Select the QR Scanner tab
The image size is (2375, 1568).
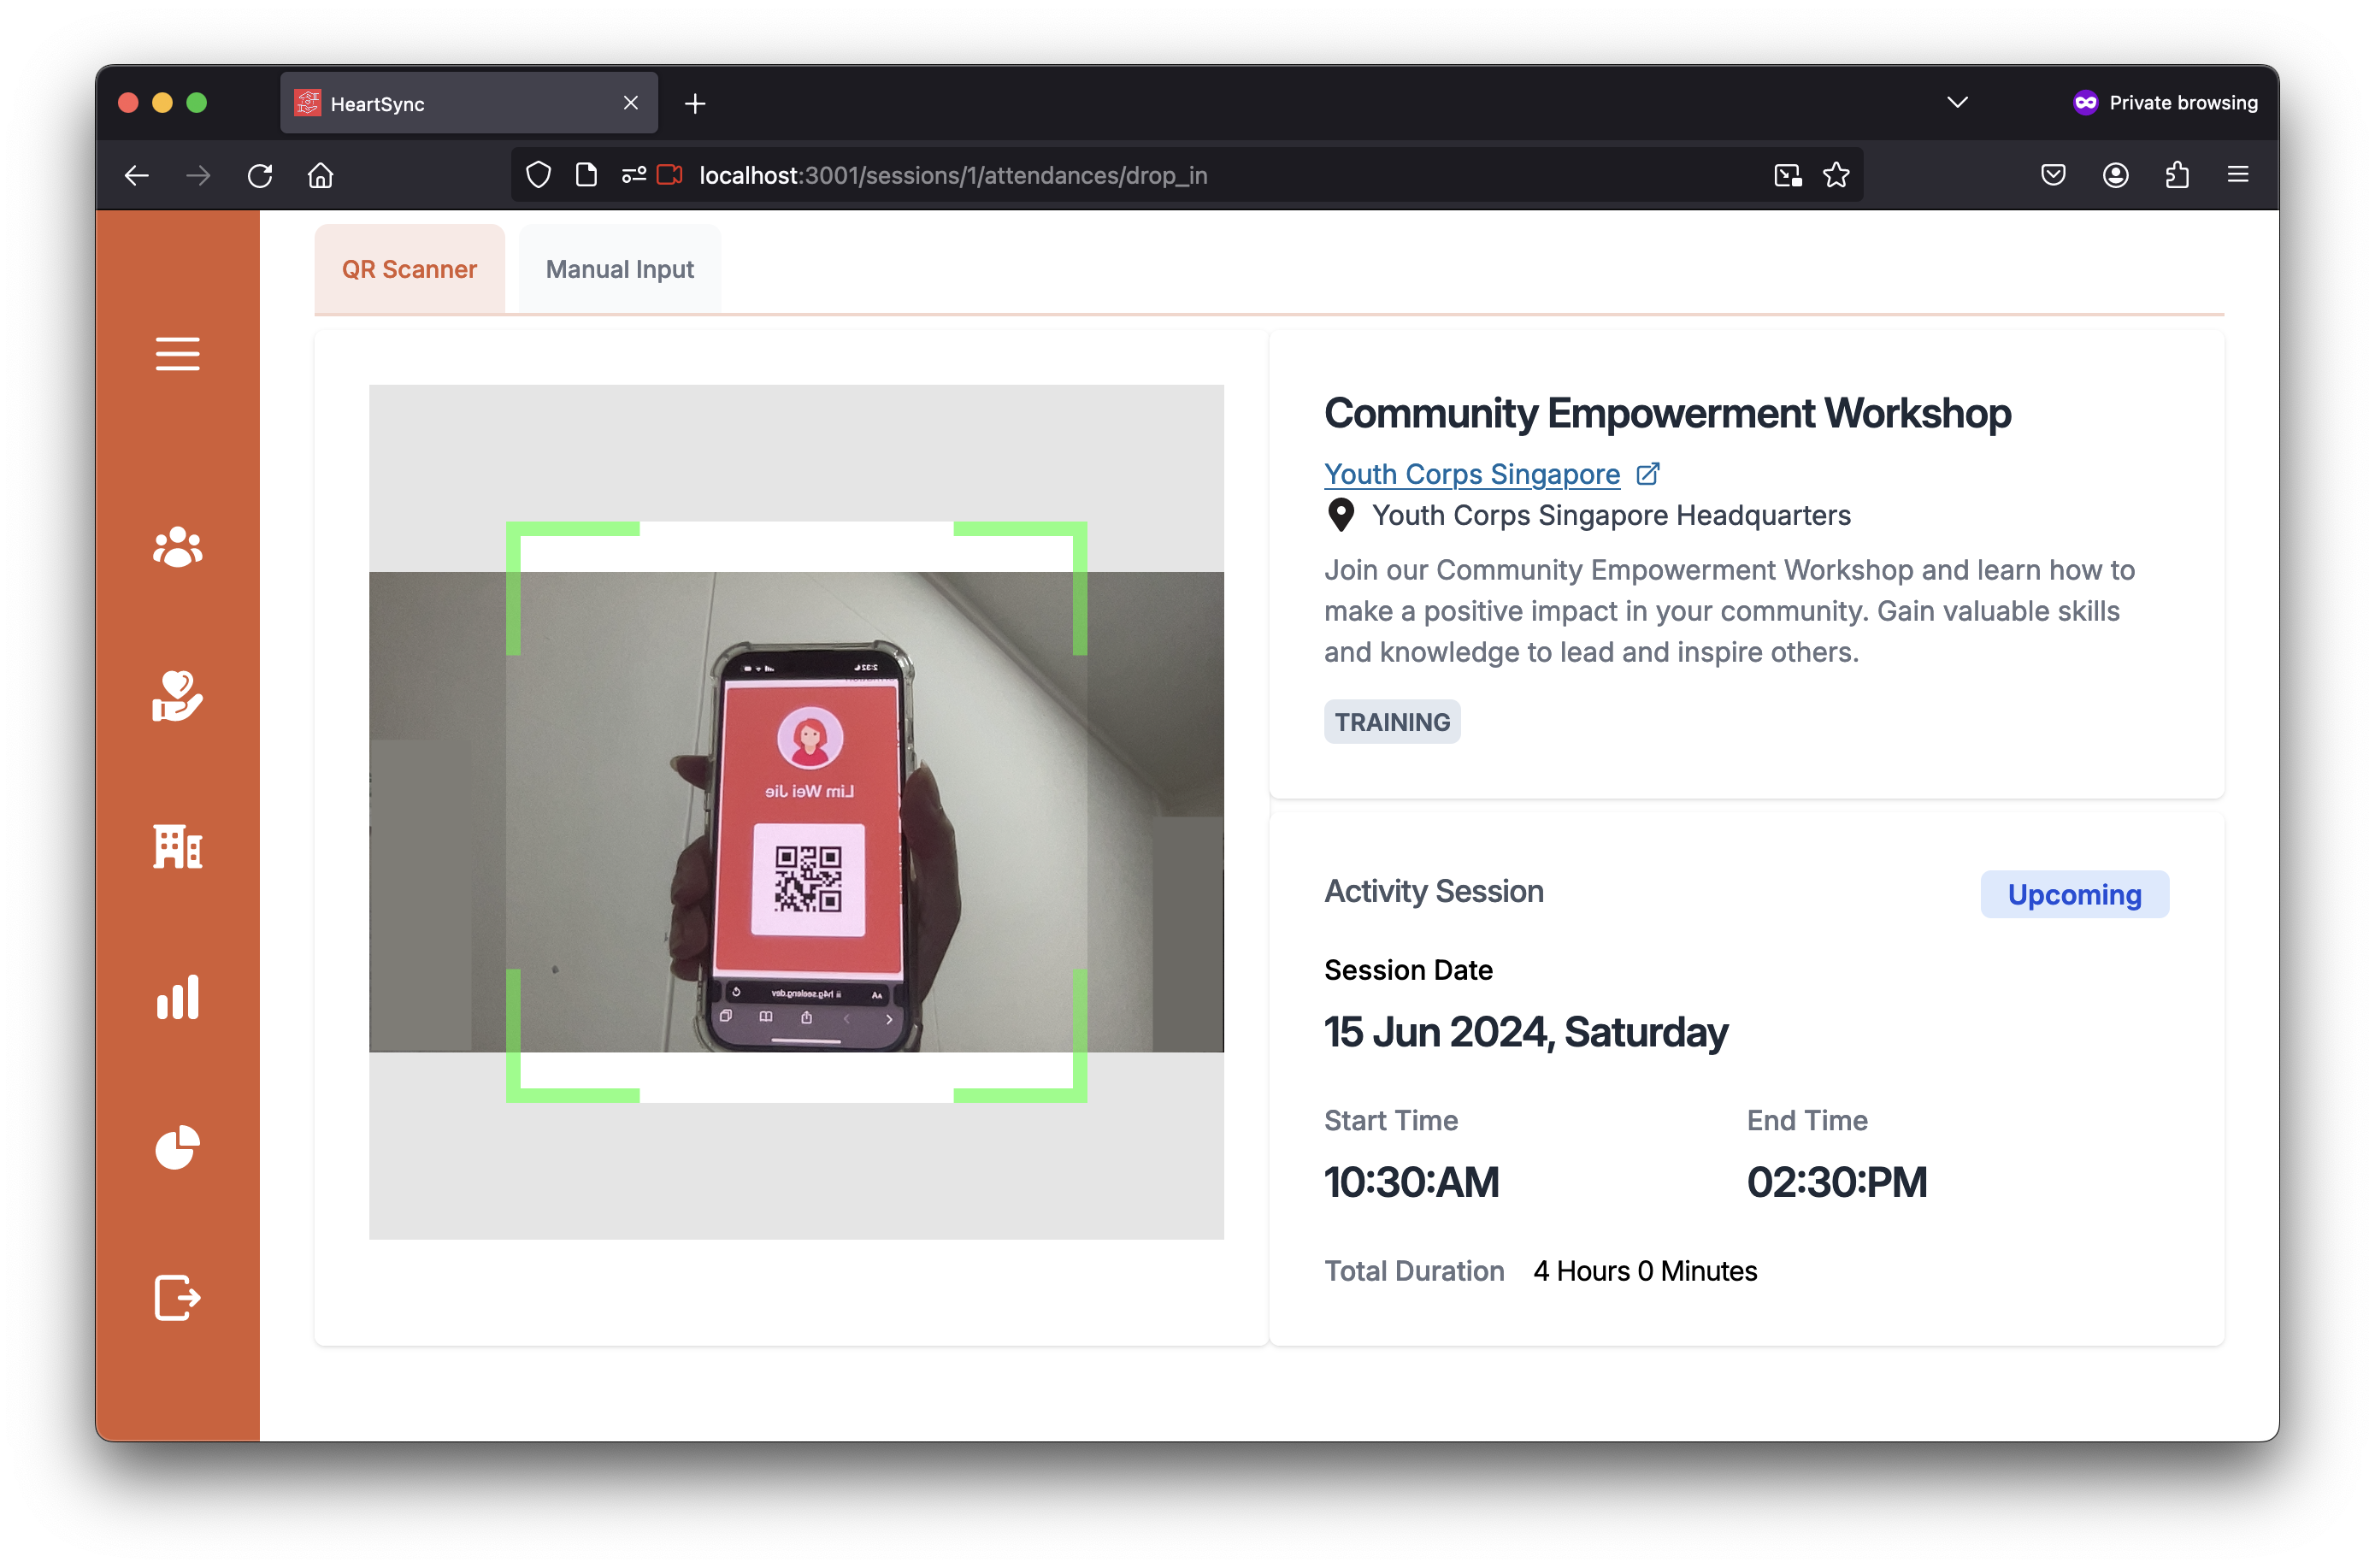[x=409, y=269]
